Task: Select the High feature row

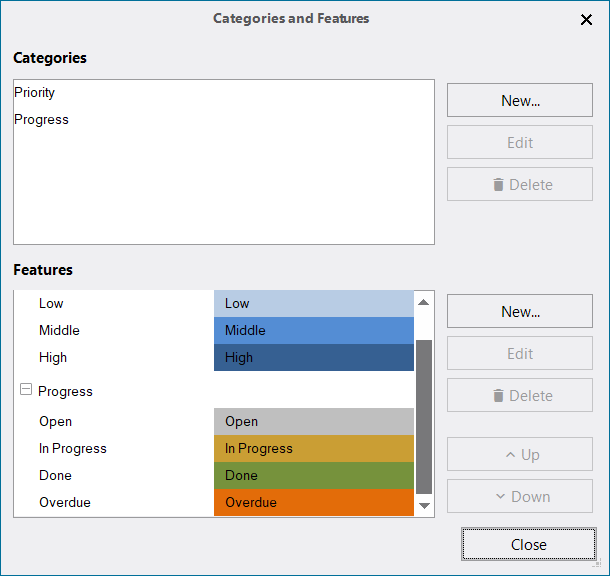Action: [53, 358]
